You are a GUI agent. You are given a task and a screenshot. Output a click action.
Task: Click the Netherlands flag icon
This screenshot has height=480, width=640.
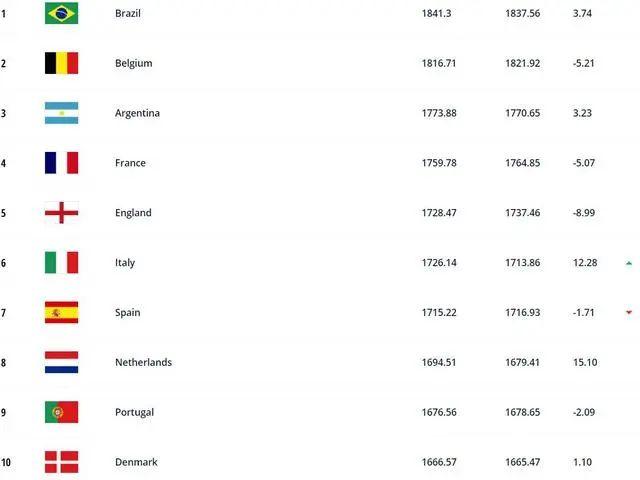[61, 362]
